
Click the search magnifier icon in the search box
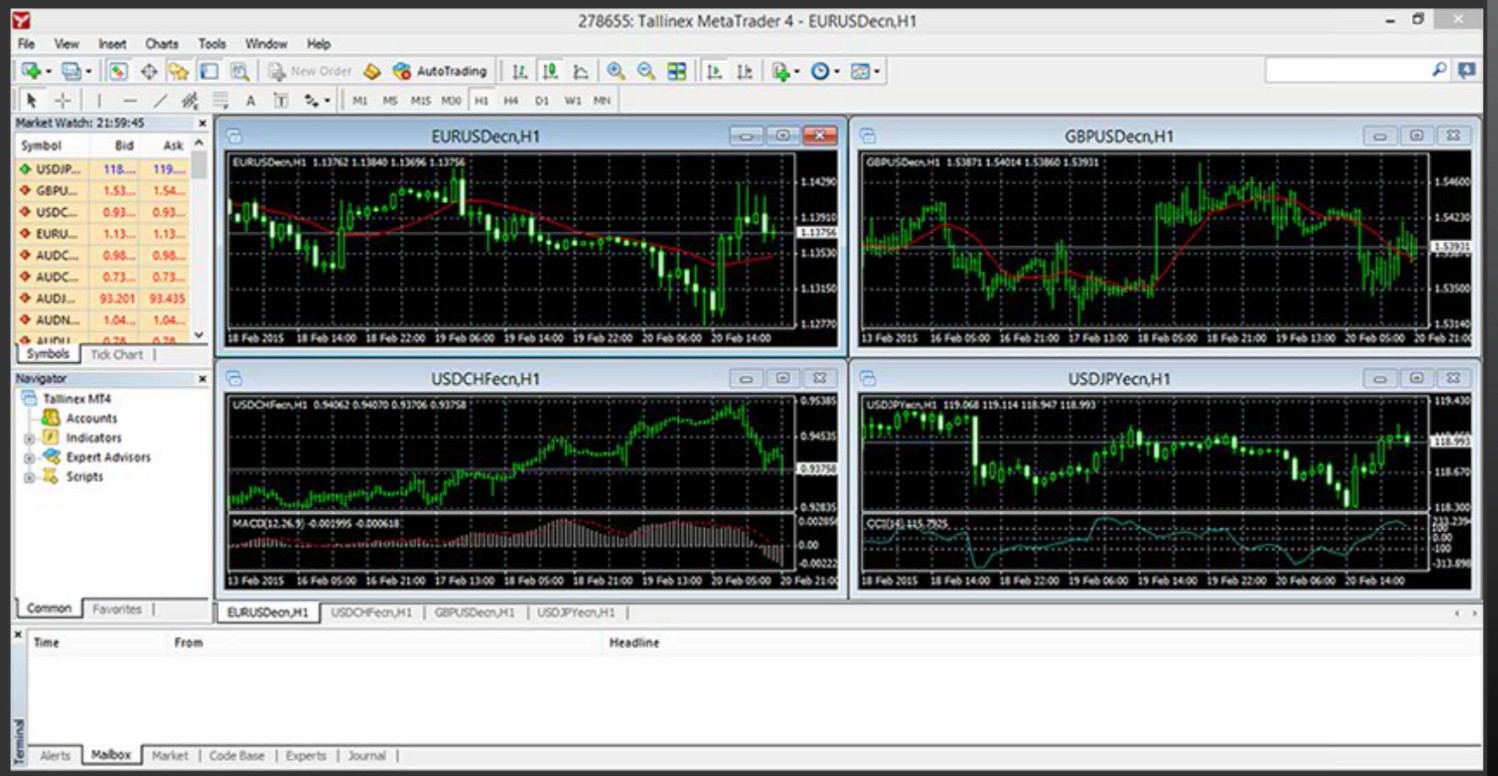click(1439, 69)
